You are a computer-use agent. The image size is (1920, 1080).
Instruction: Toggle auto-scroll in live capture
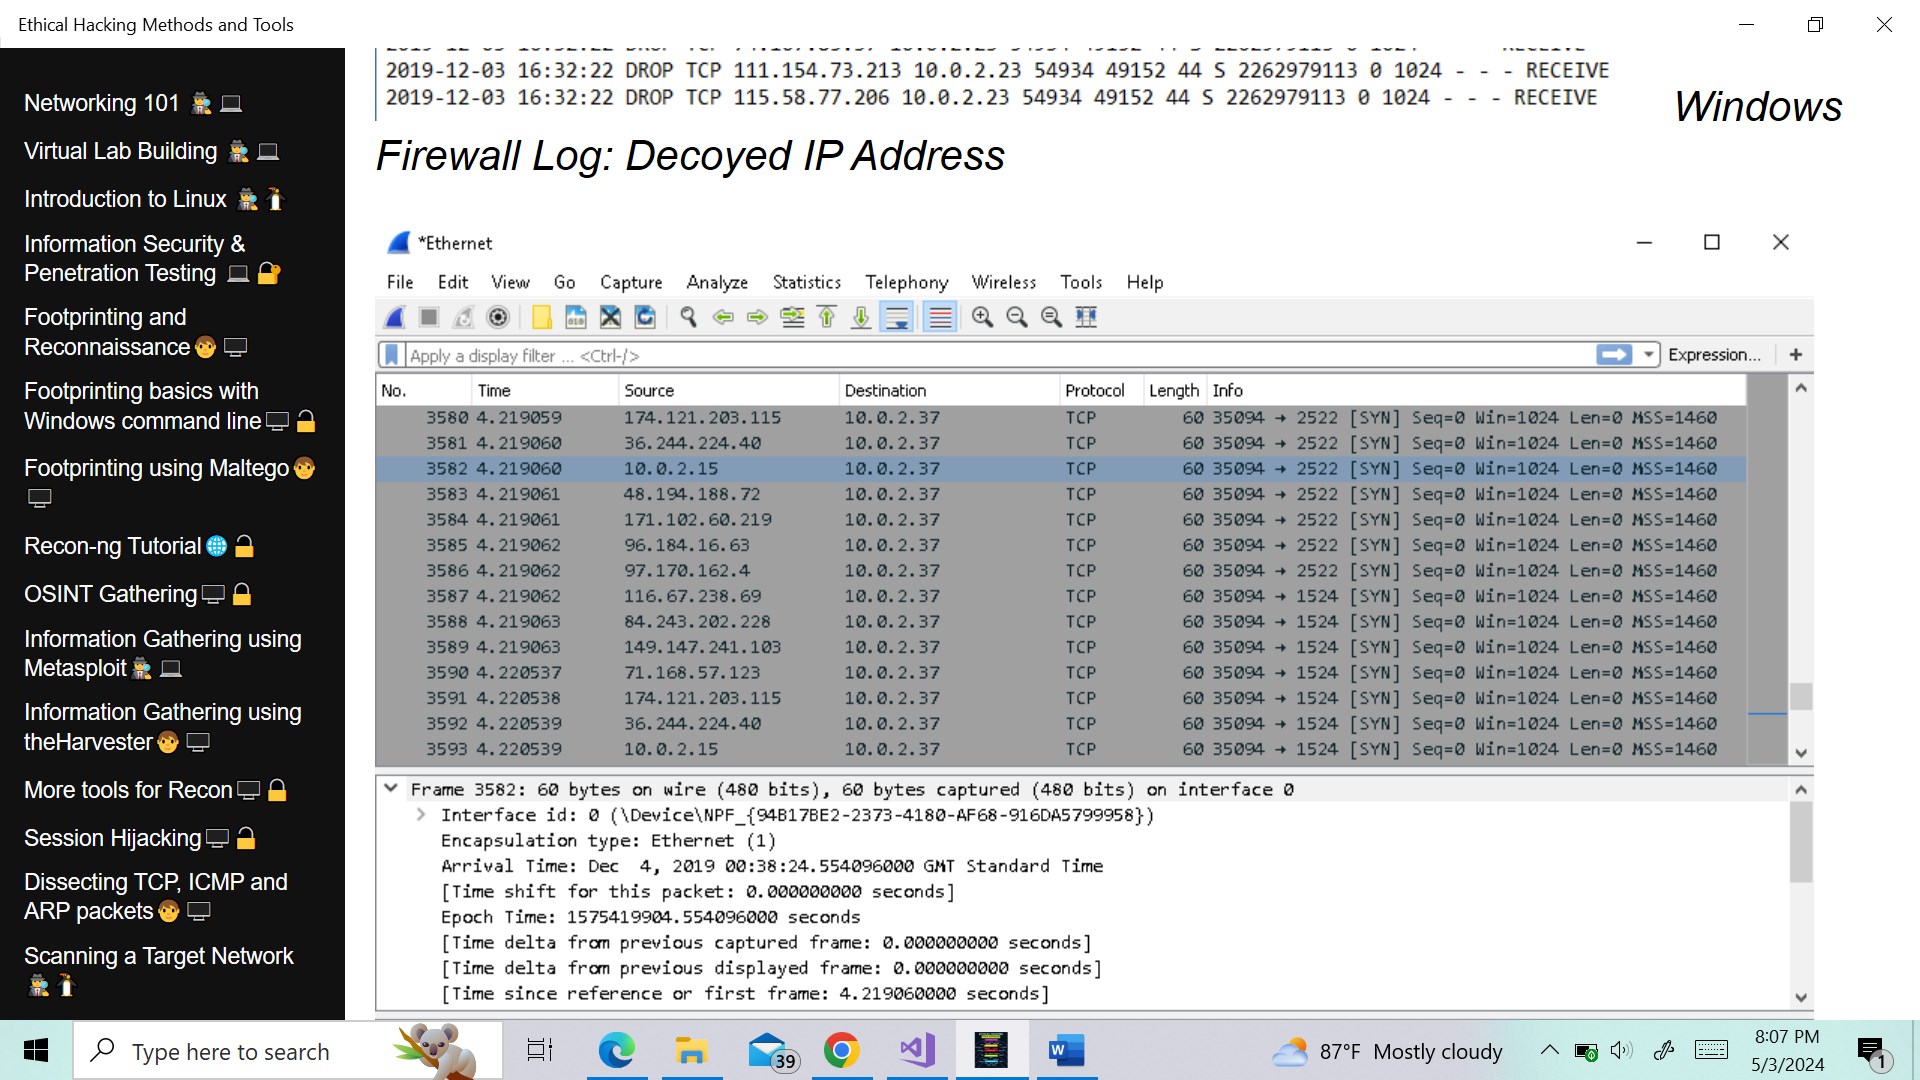pos(897,318)
